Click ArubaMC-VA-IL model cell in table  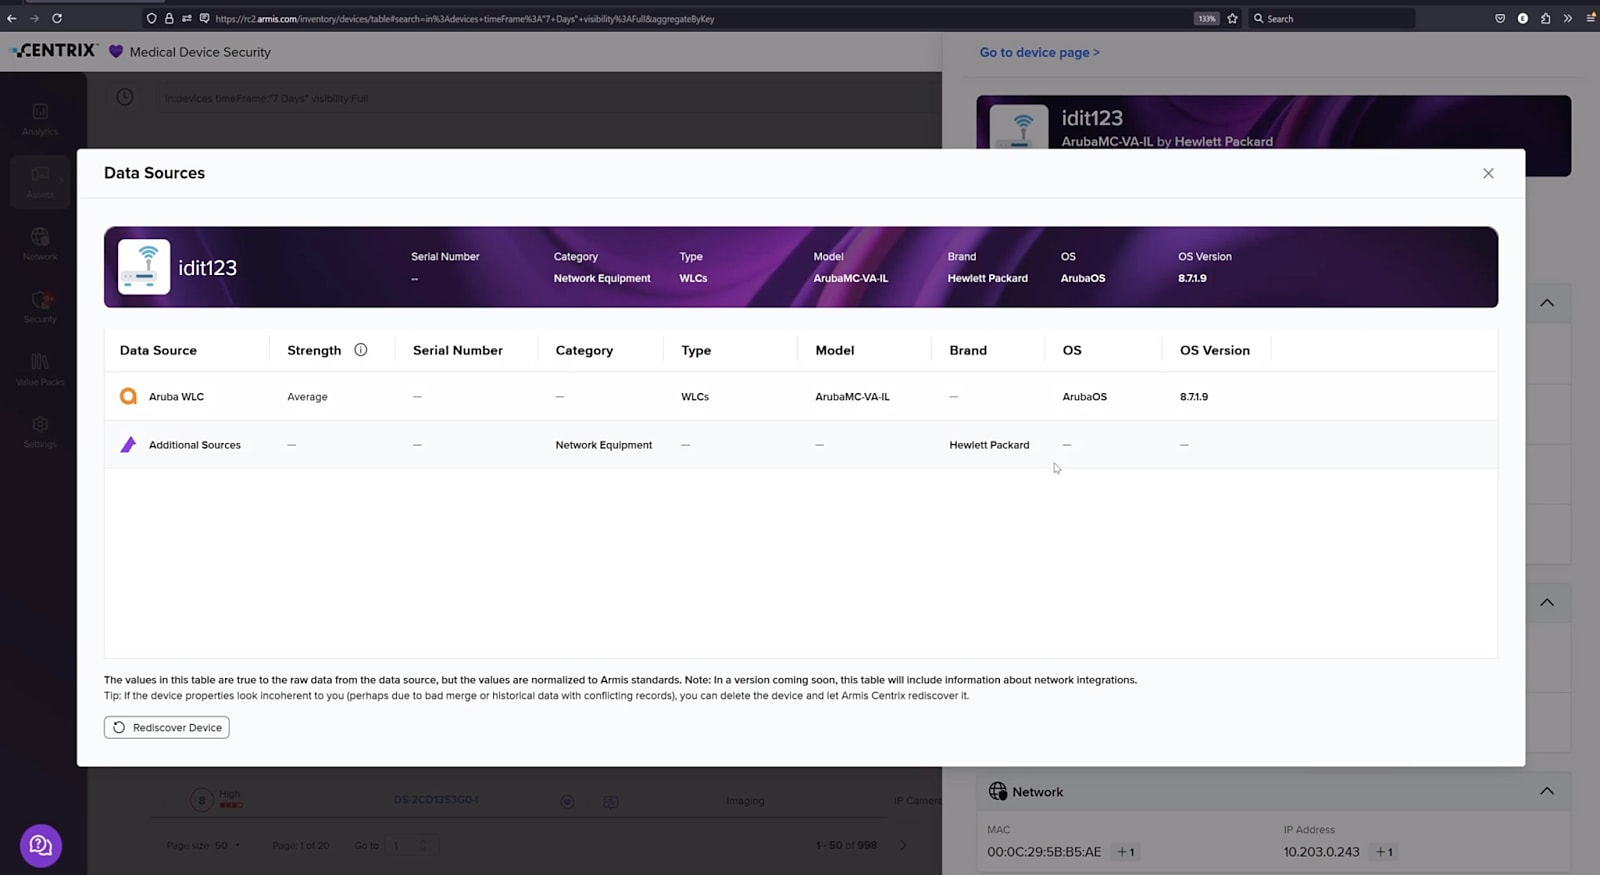pyautogui.click(x=852, y=397)
